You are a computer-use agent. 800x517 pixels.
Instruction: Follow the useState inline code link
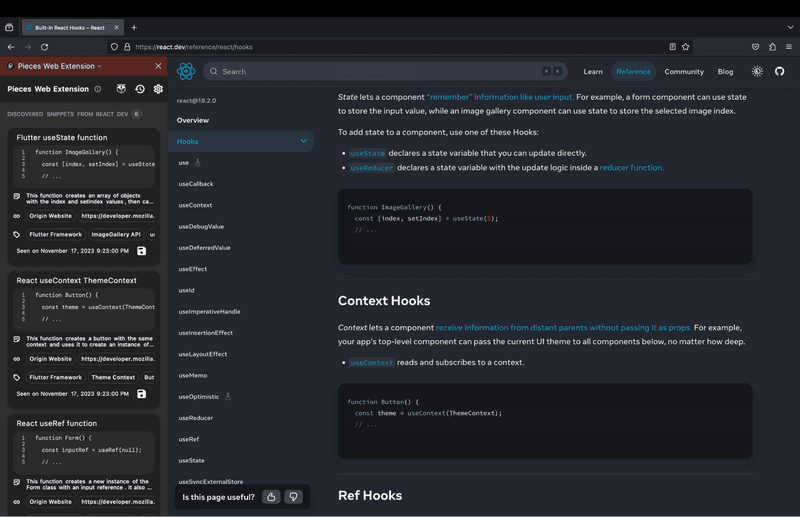point(367,153)
